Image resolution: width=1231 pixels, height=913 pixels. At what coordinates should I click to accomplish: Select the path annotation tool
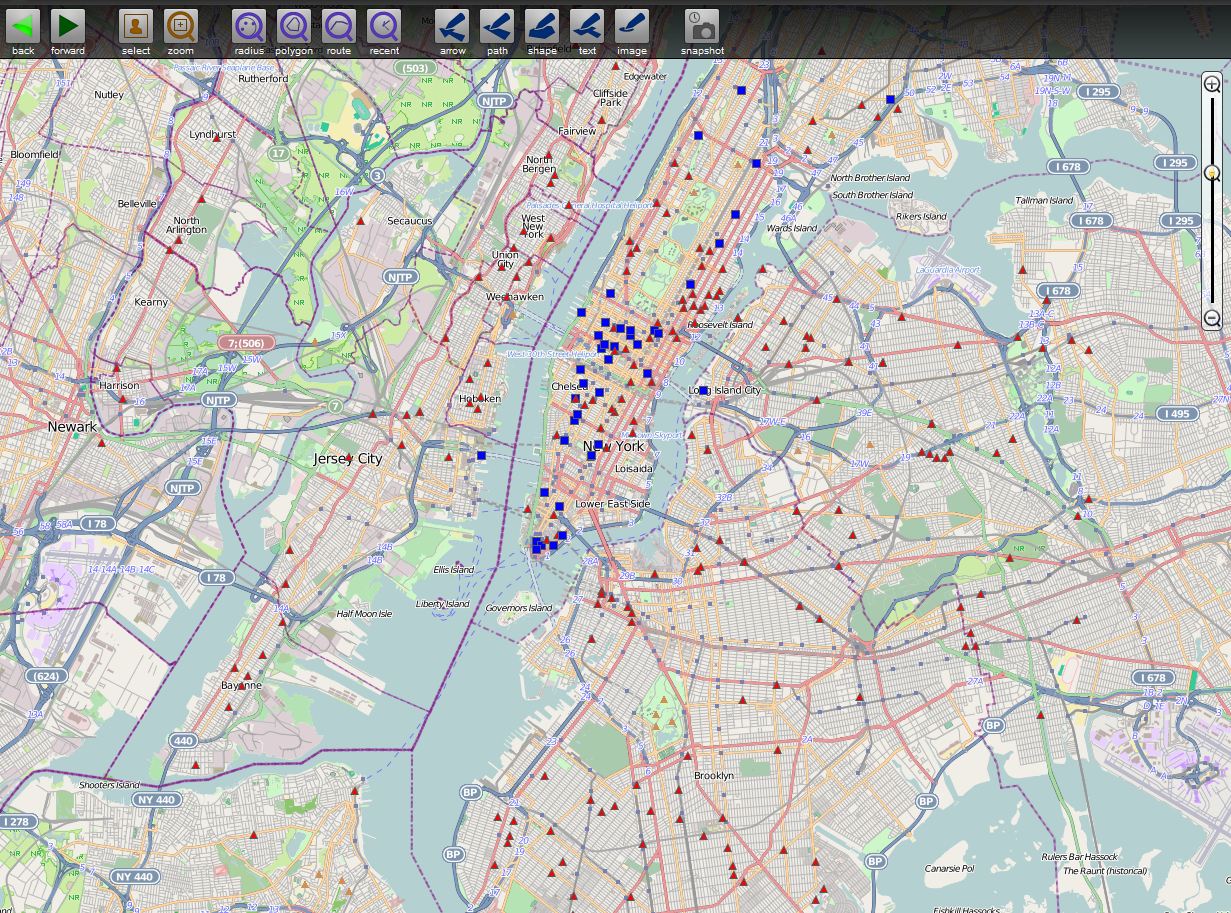pos(497,26)
